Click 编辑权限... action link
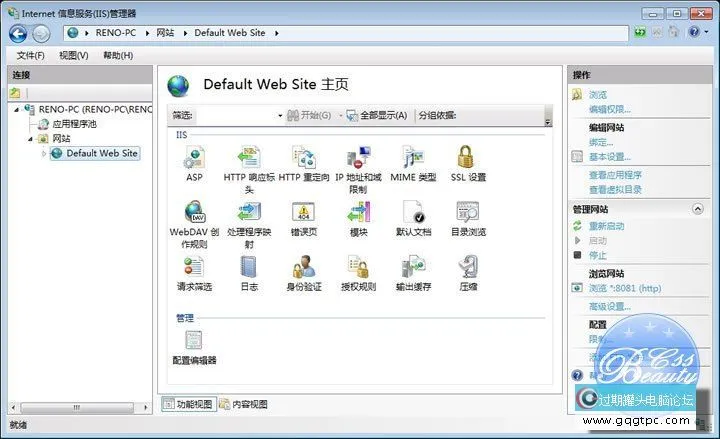This screenshot has height=439, width=720. pos(610,109)
